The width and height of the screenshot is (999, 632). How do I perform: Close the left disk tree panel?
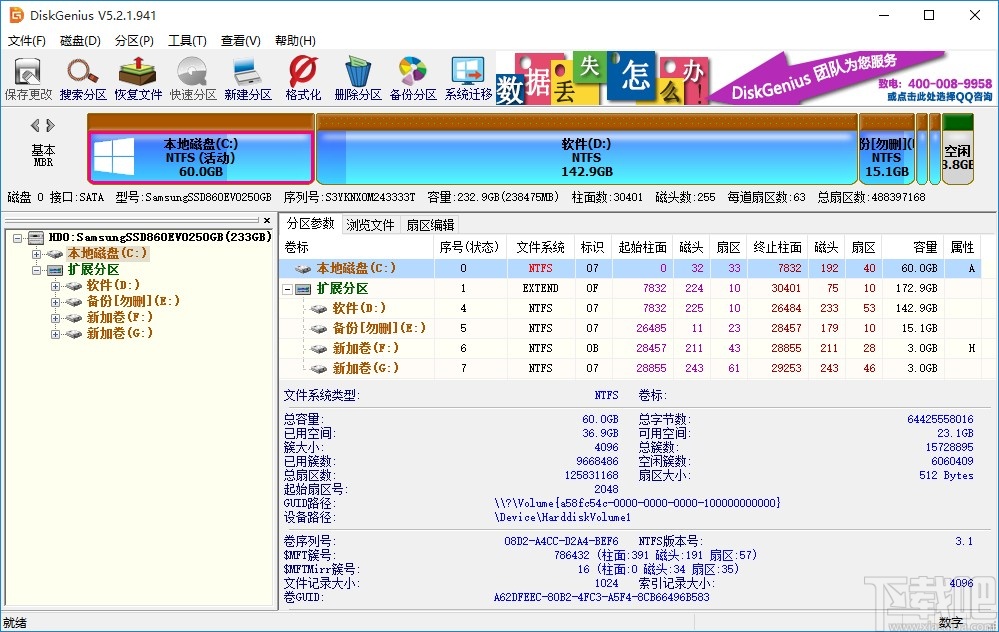267,220
